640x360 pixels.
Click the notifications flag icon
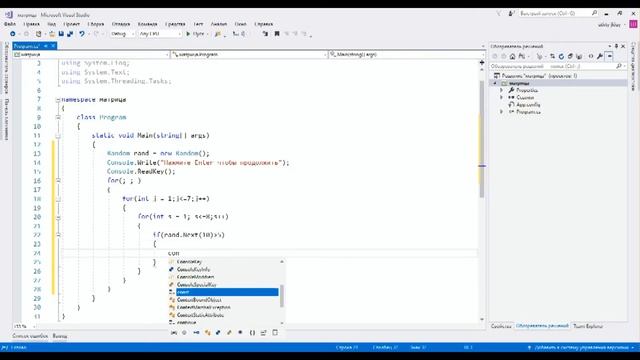tap(499, 13)
